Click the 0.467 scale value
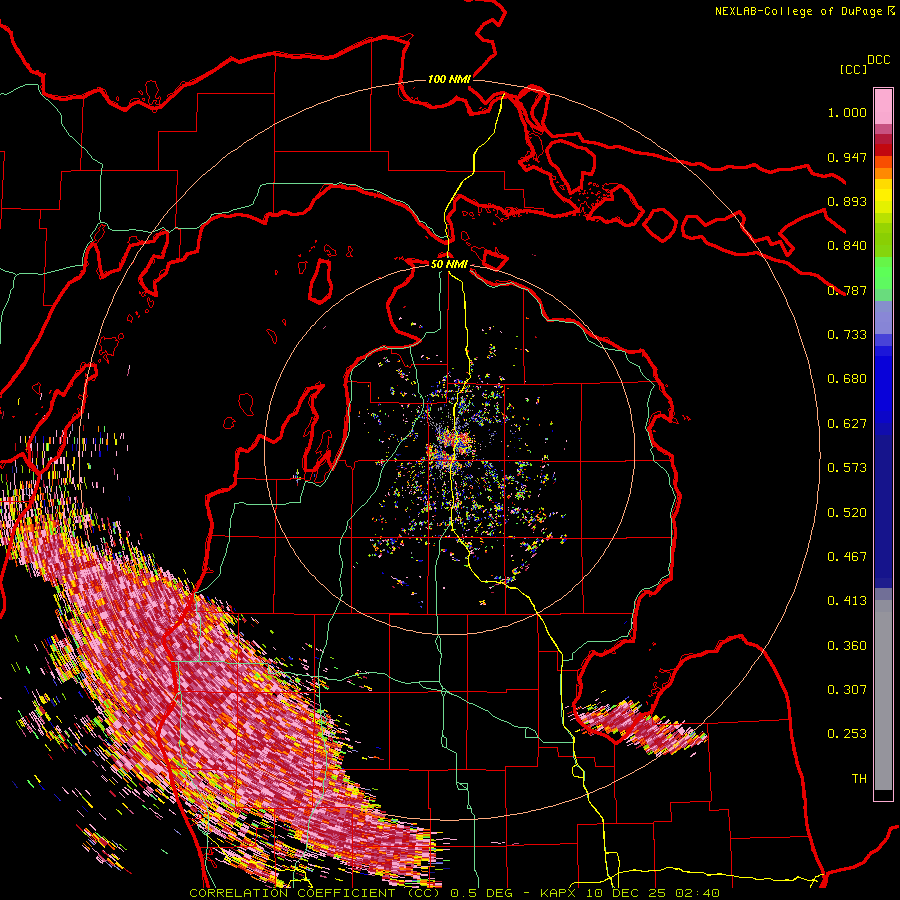 click(x=847, y=557)
